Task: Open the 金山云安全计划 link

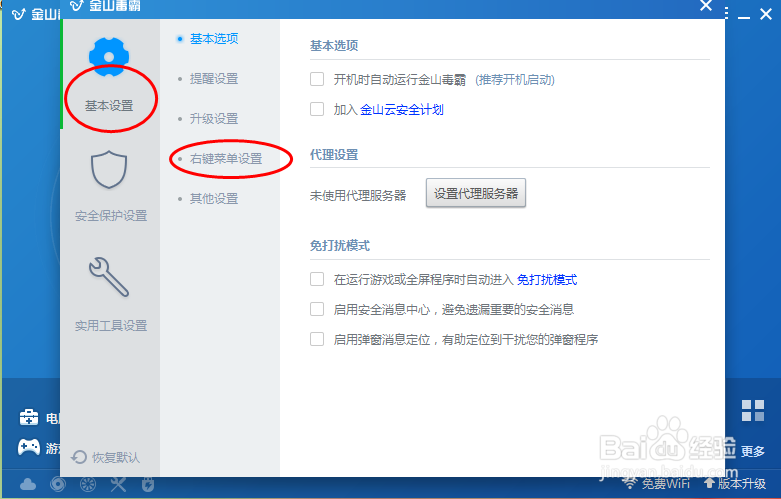Action: click(401, 110)
